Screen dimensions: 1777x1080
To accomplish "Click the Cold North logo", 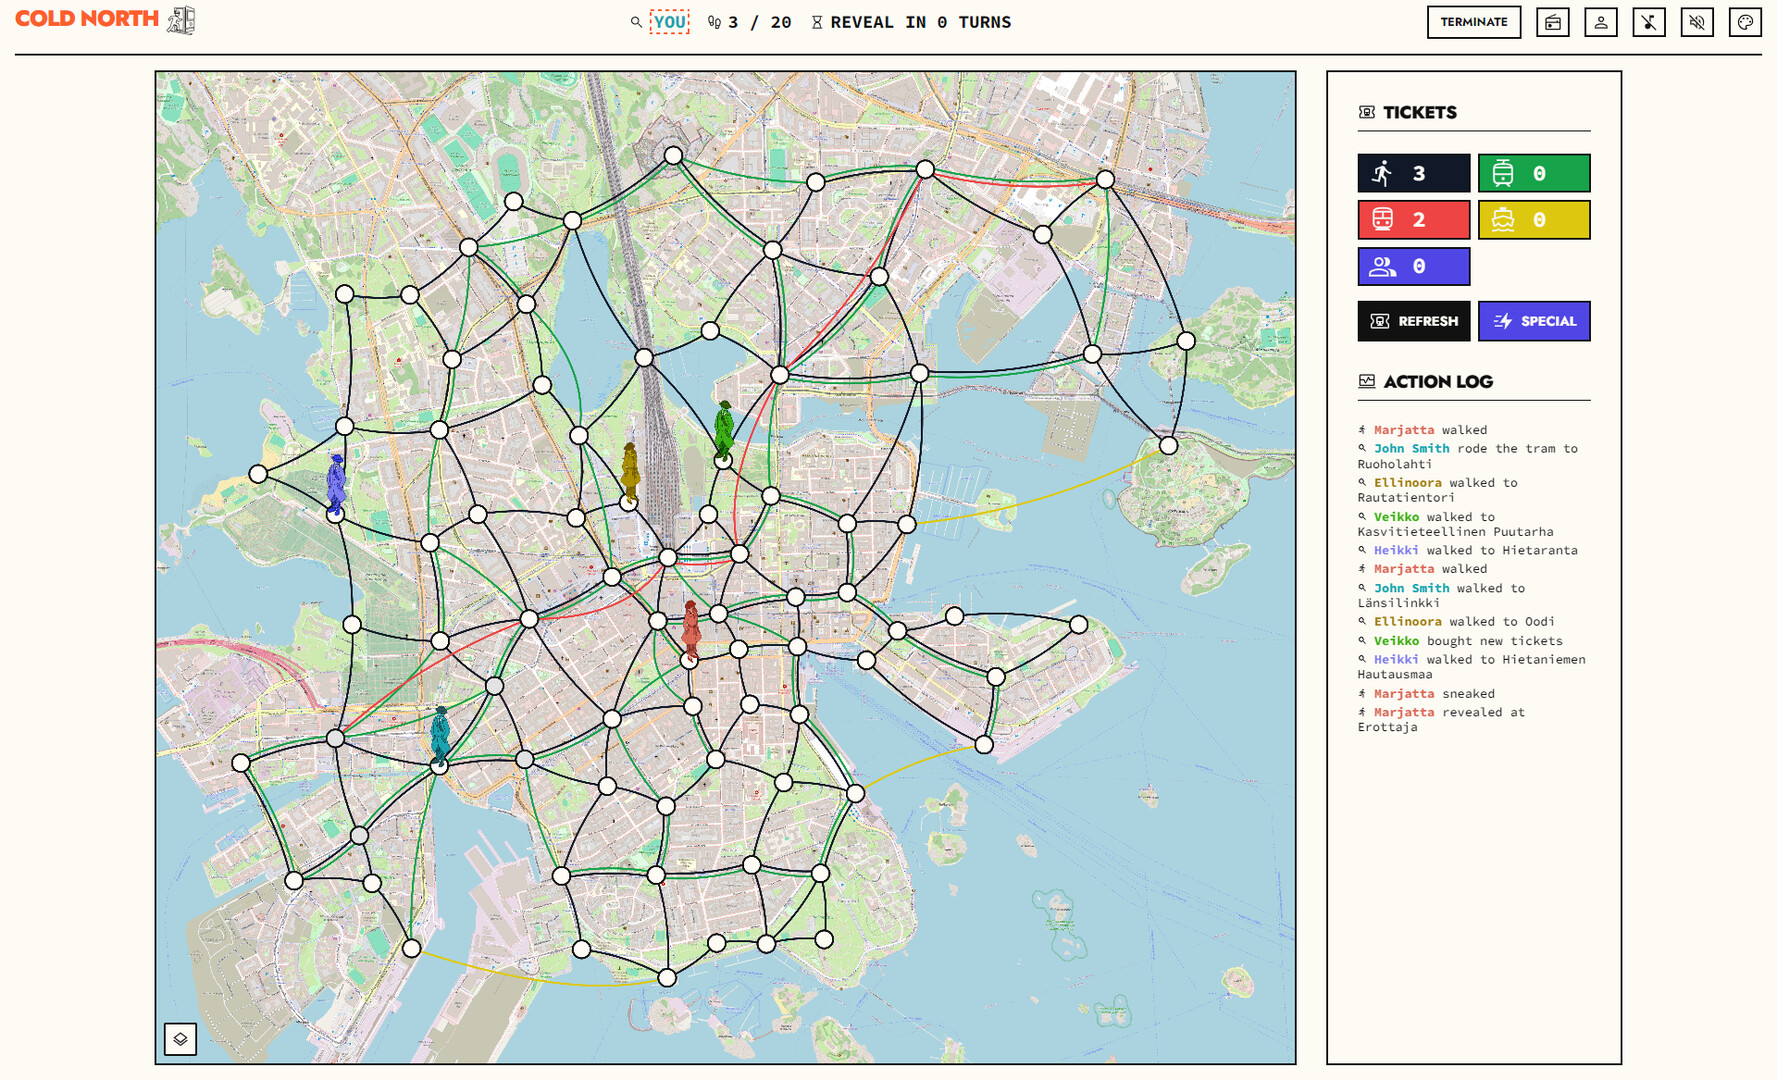I will tap(87, 19).
